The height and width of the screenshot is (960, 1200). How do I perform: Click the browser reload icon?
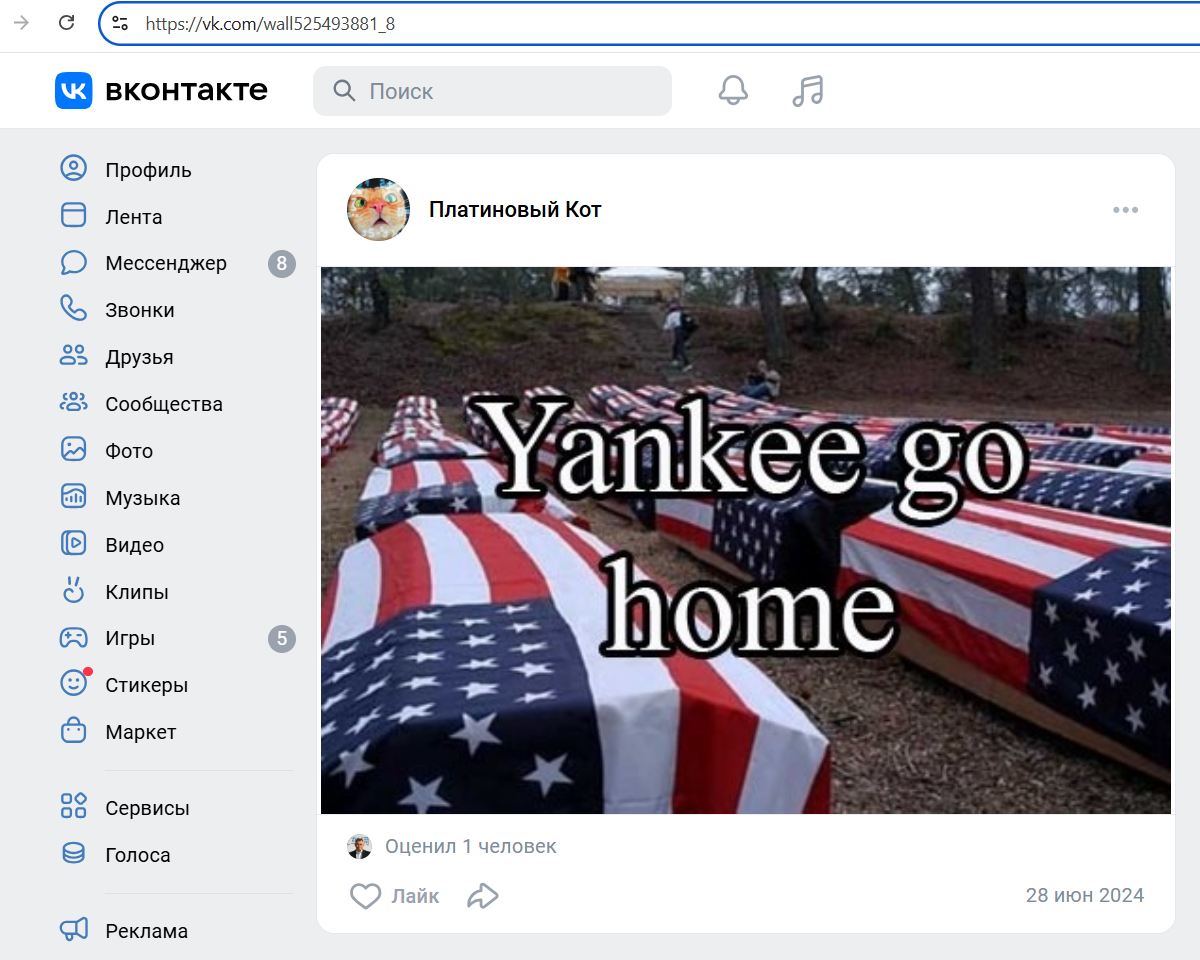point(67,23)
